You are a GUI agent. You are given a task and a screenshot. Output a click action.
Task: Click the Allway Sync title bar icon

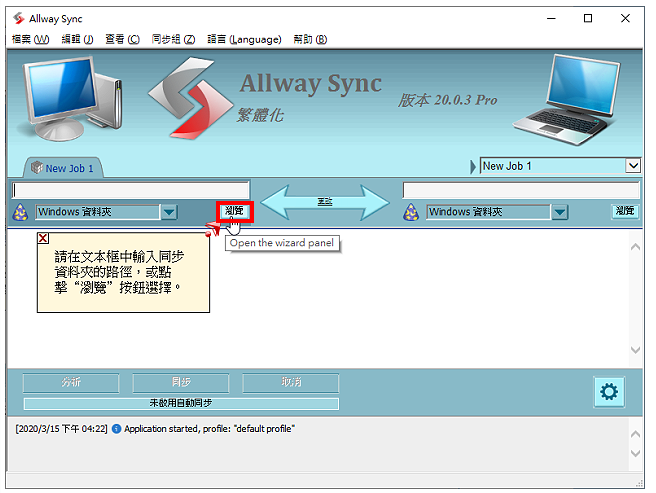(x=18, y=18)
